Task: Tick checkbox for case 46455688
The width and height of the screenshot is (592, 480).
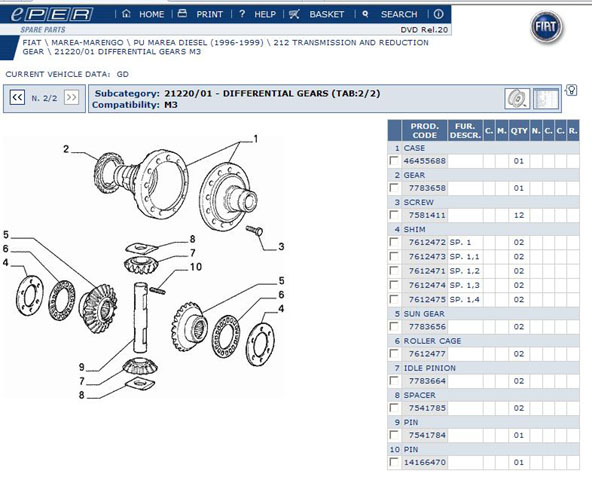Action: 394,161
